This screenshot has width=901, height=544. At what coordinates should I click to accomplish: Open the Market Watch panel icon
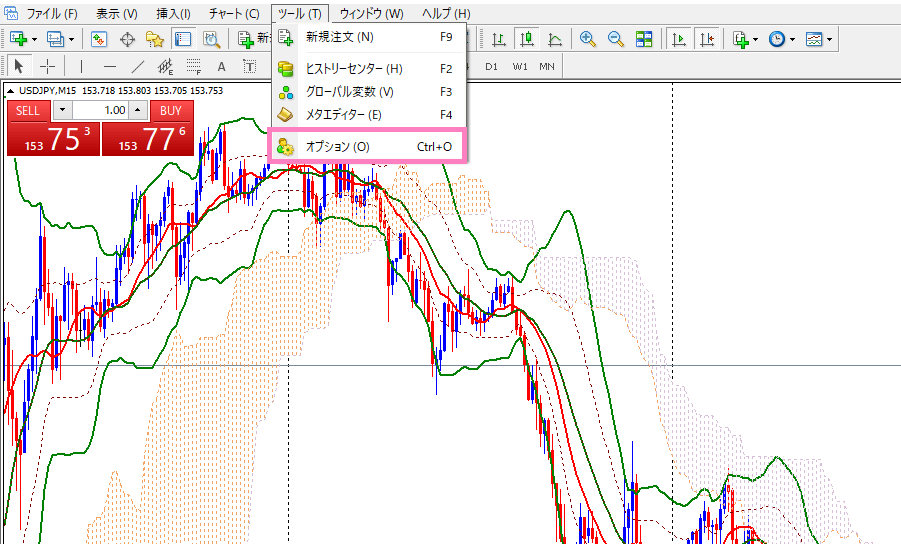click(99, 39)
